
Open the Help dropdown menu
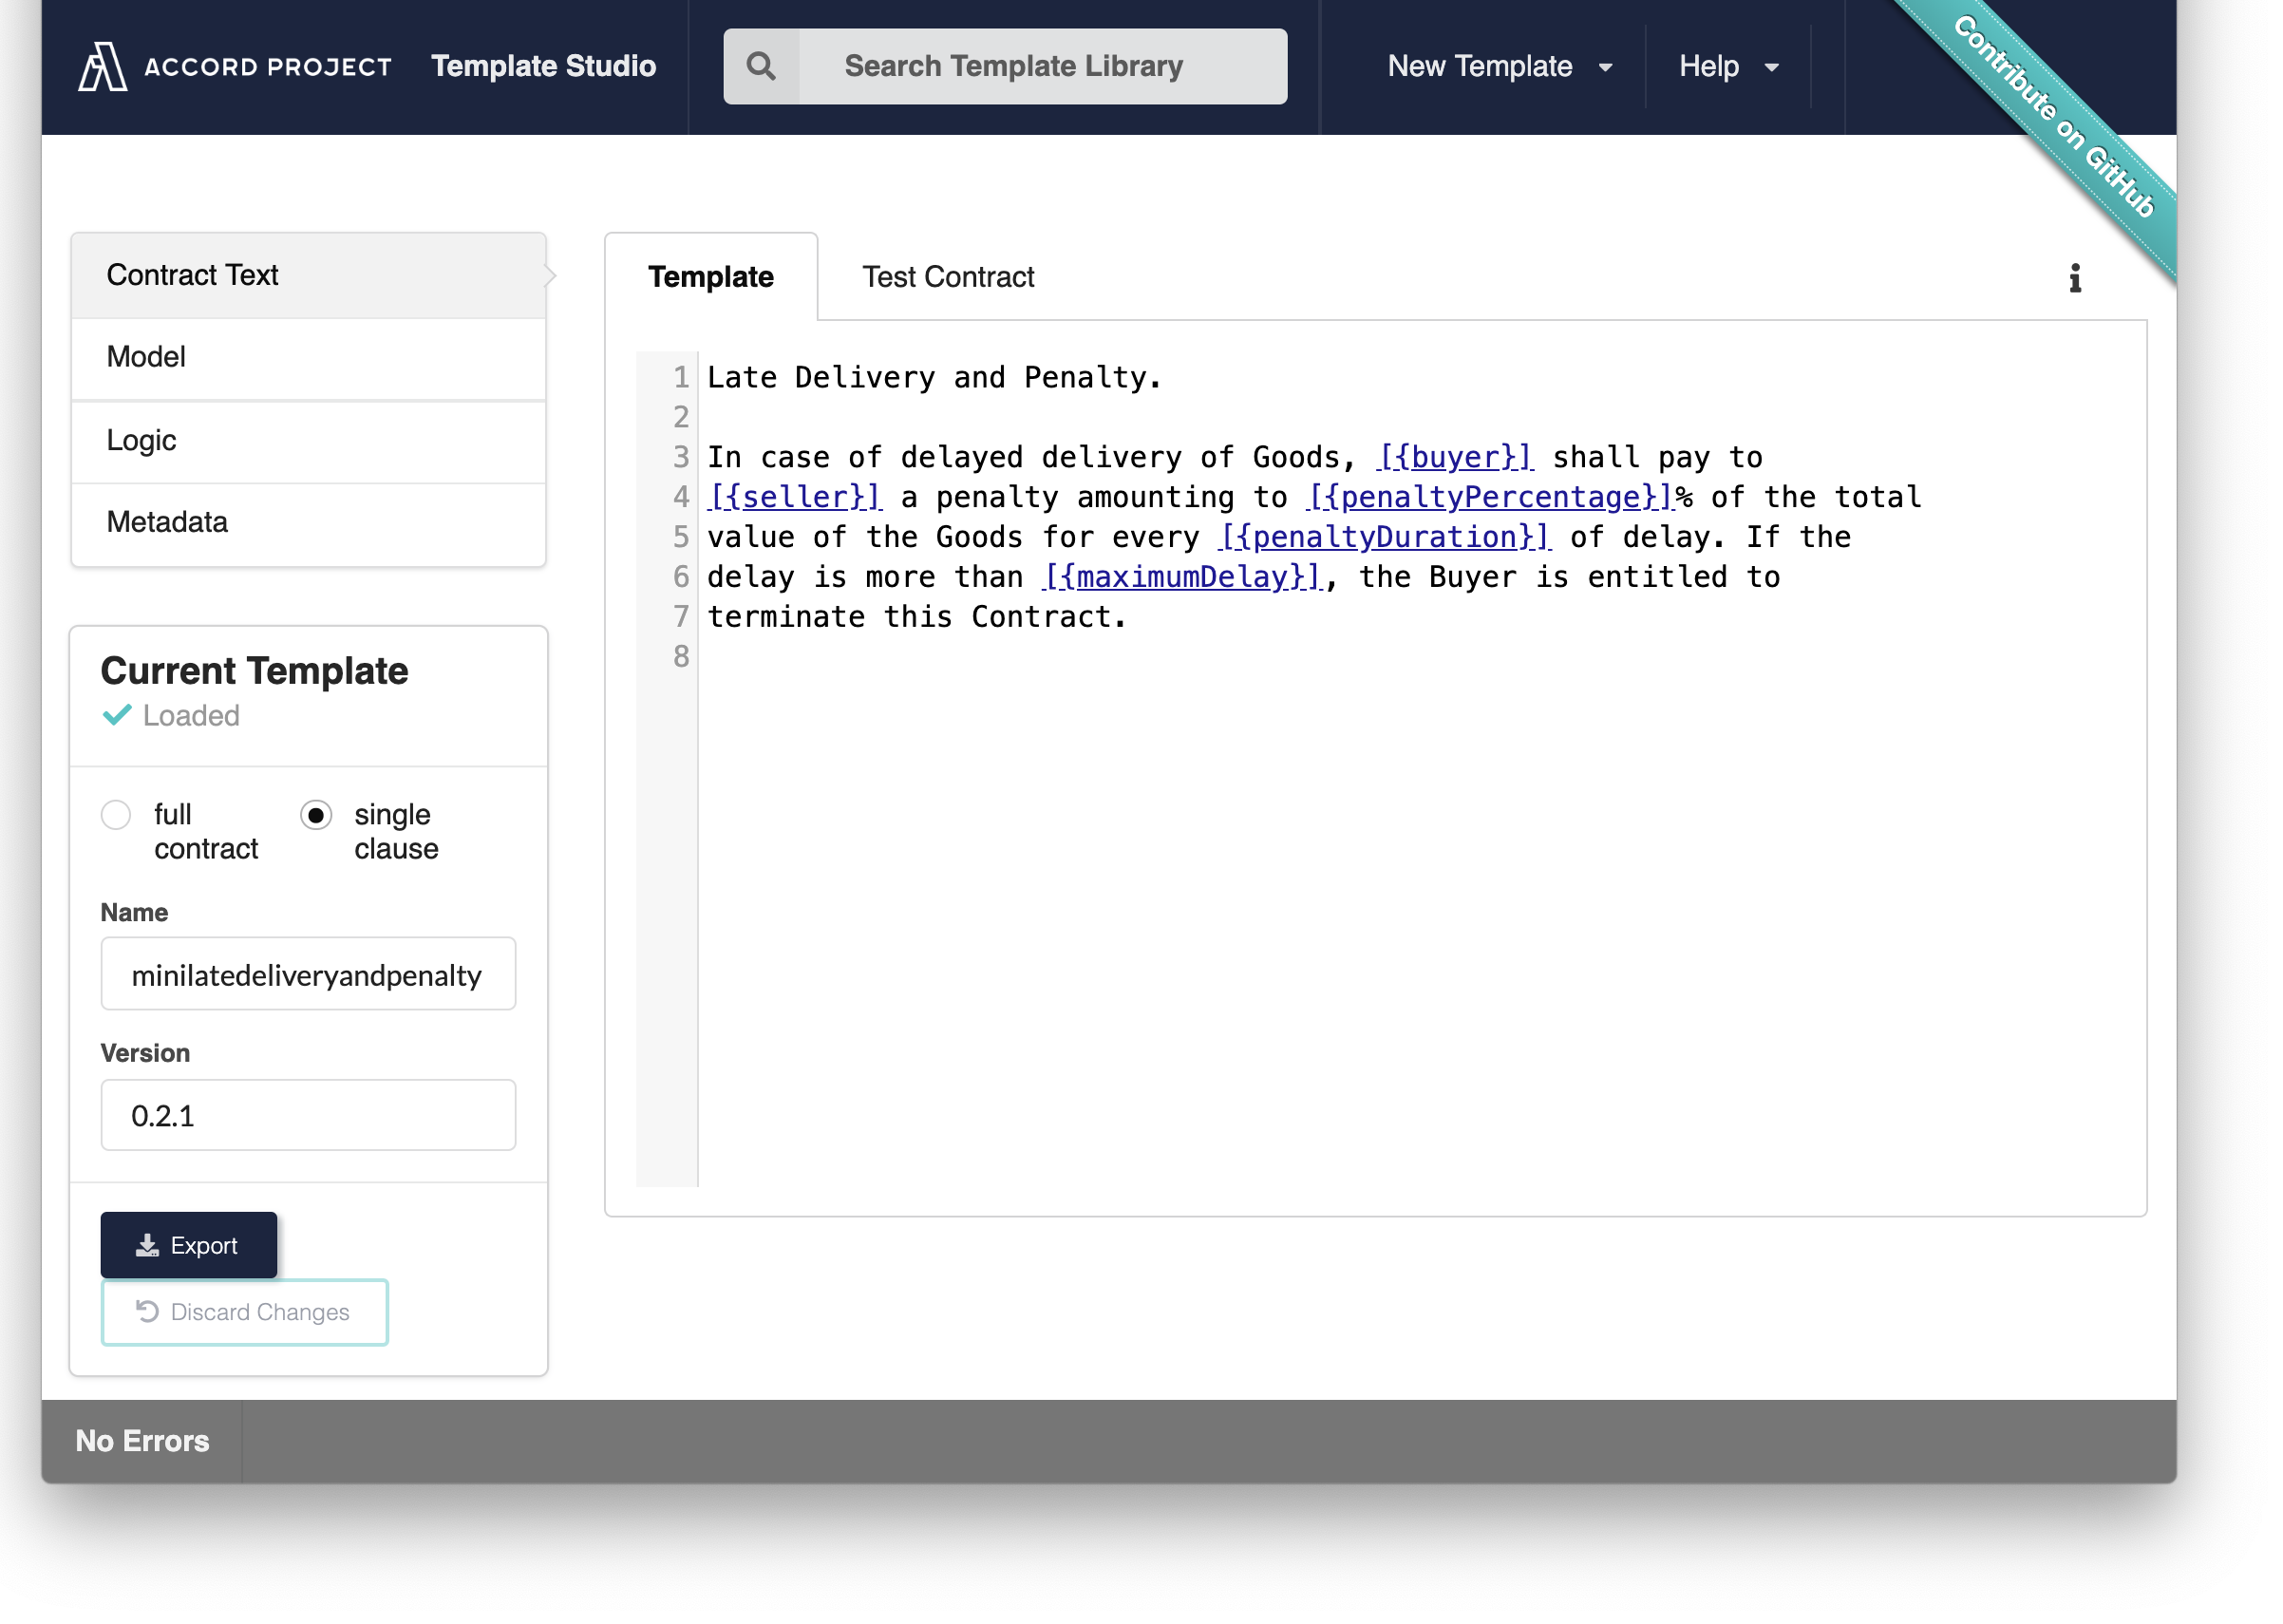(1727, 66)
